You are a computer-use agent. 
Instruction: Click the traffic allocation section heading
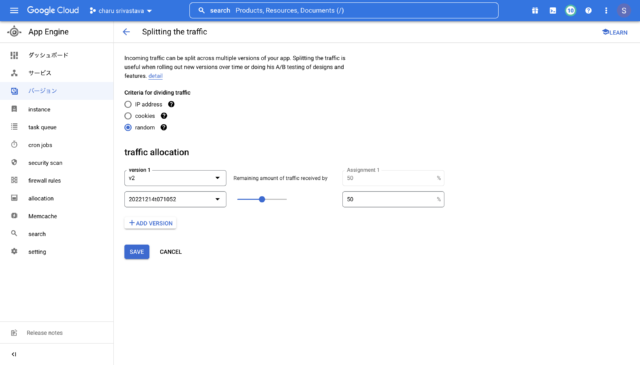157,152
